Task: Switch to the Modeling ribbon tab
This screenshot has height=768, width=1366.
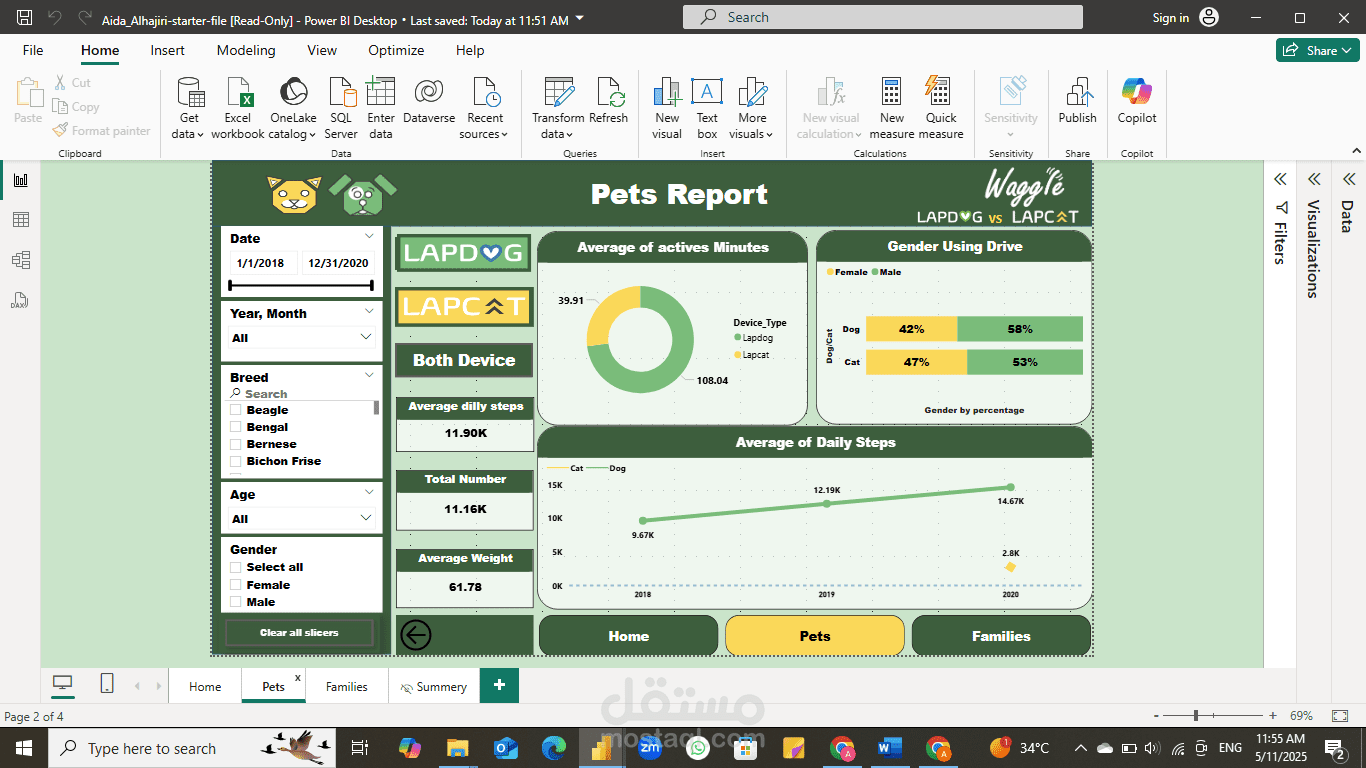Action: 246,50
